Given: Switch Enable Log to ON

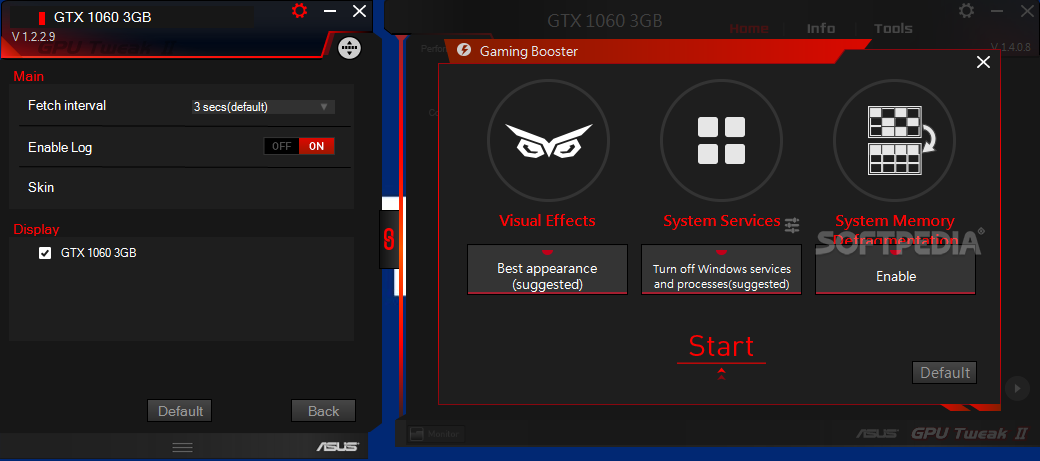Looking at the screenshot, I should [x=317, y=147].
